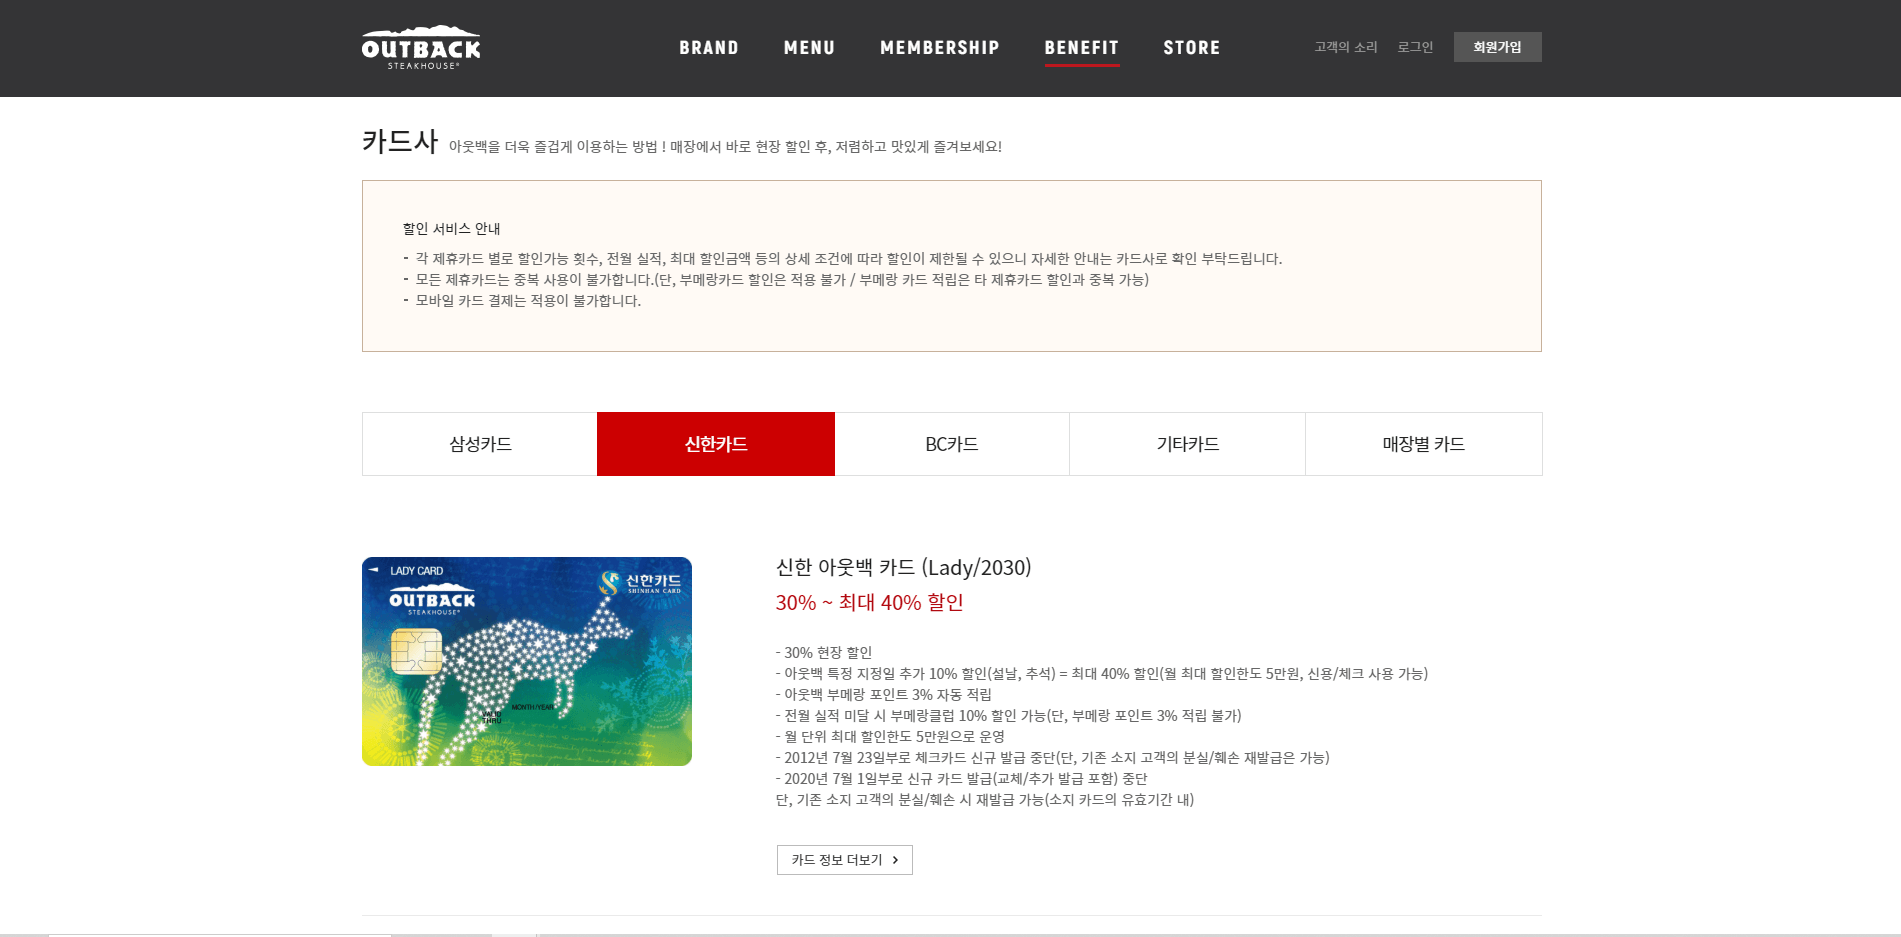This screenshot has width=1901, height=937.
Task: Click the Shinhan Card logo on card image
Action: coord(641,582)
